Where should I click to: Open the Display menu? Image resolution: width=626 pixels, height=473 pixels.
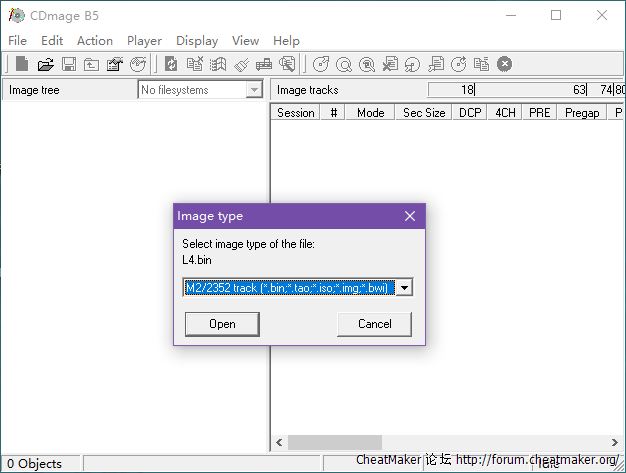pyautogui.click(x=197, y=40)
